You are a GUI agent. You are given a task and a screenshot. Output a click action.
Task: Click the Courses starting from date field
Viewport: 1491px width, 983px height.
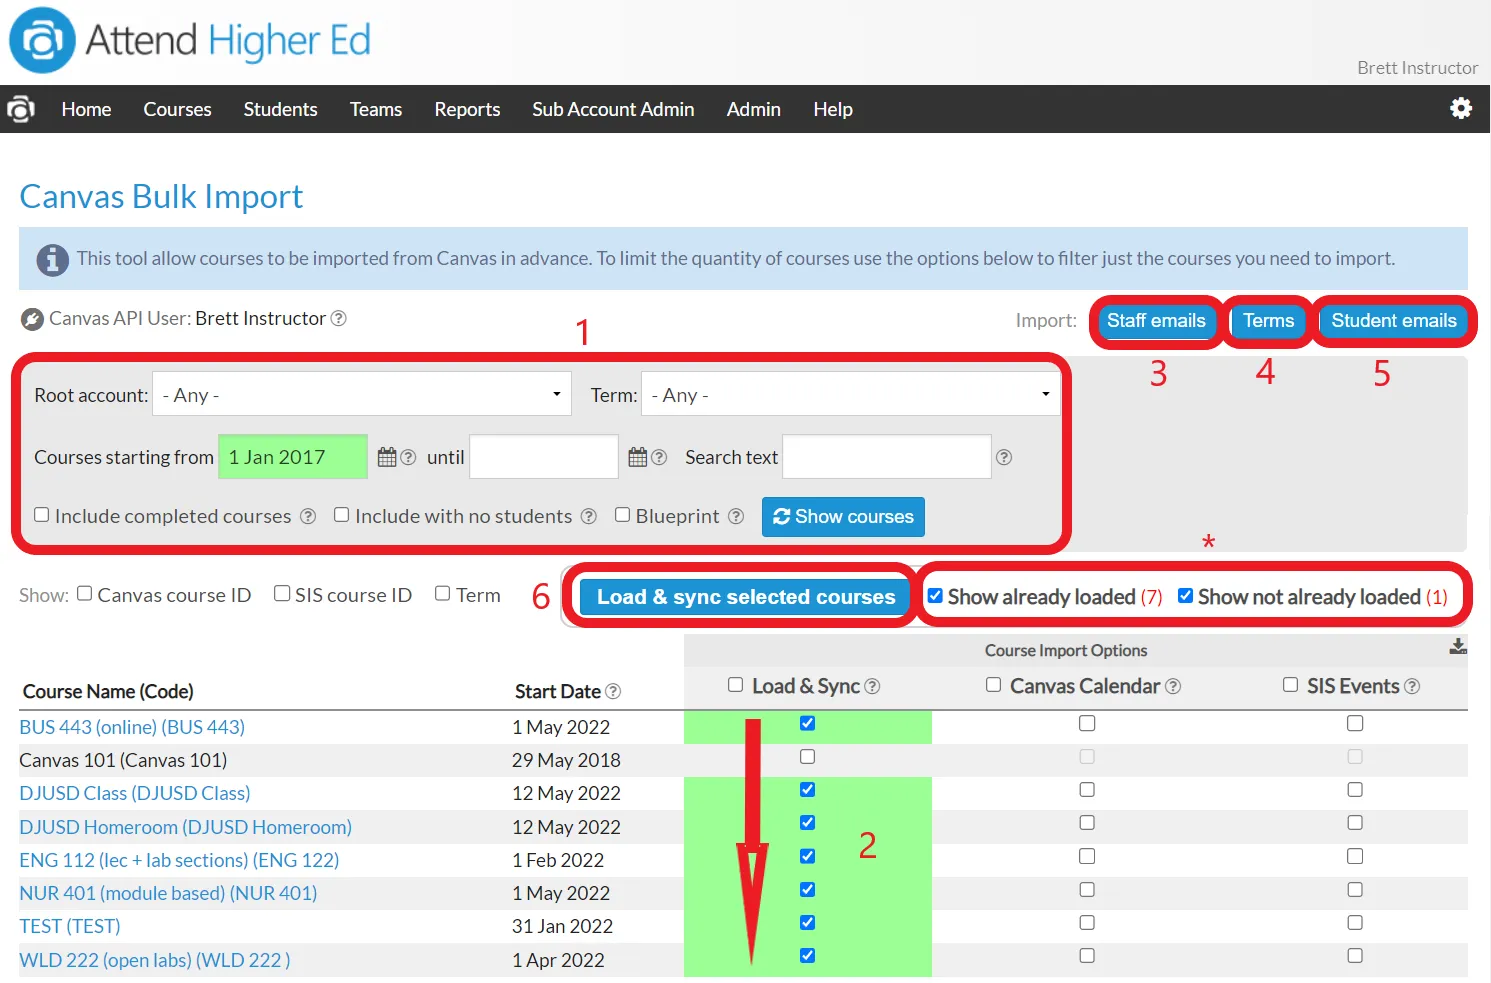tap(293, 457)
